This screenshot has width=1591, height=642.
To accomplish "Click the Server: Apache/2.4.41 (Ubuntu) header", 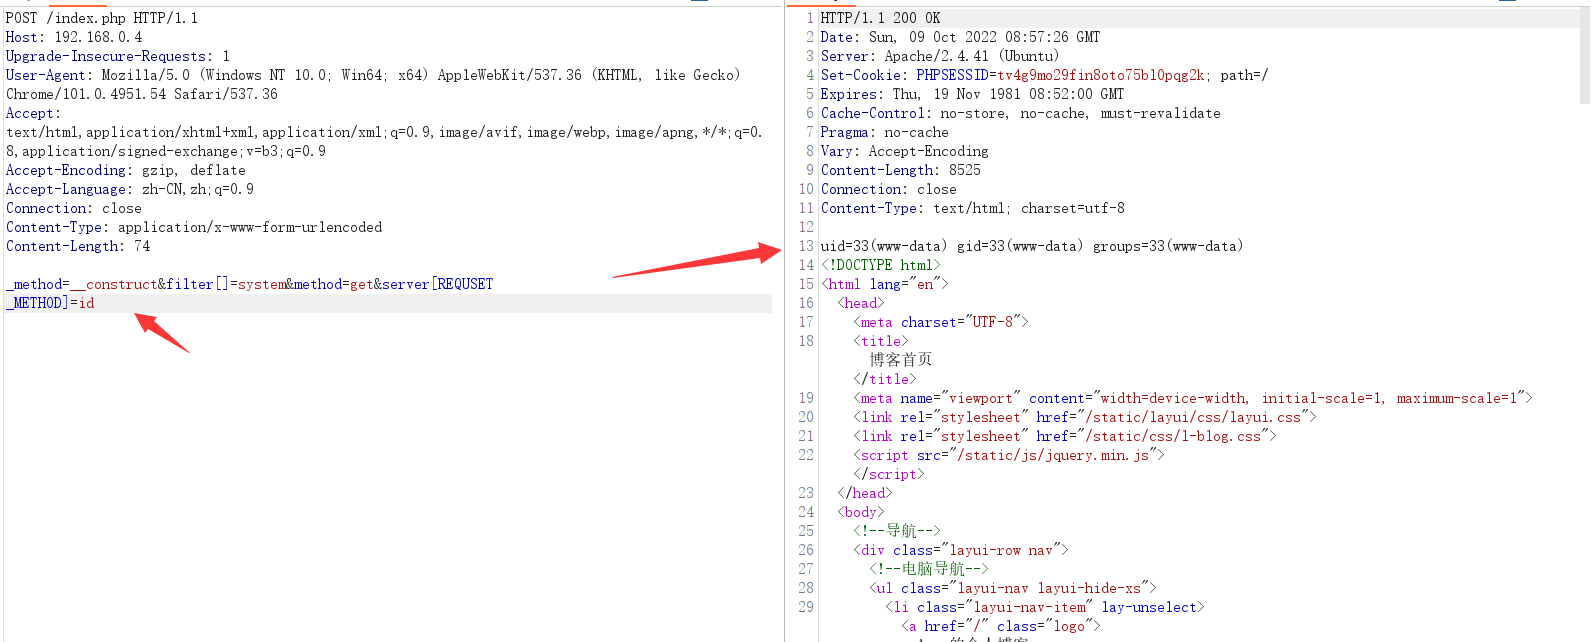I will (939, 56).
